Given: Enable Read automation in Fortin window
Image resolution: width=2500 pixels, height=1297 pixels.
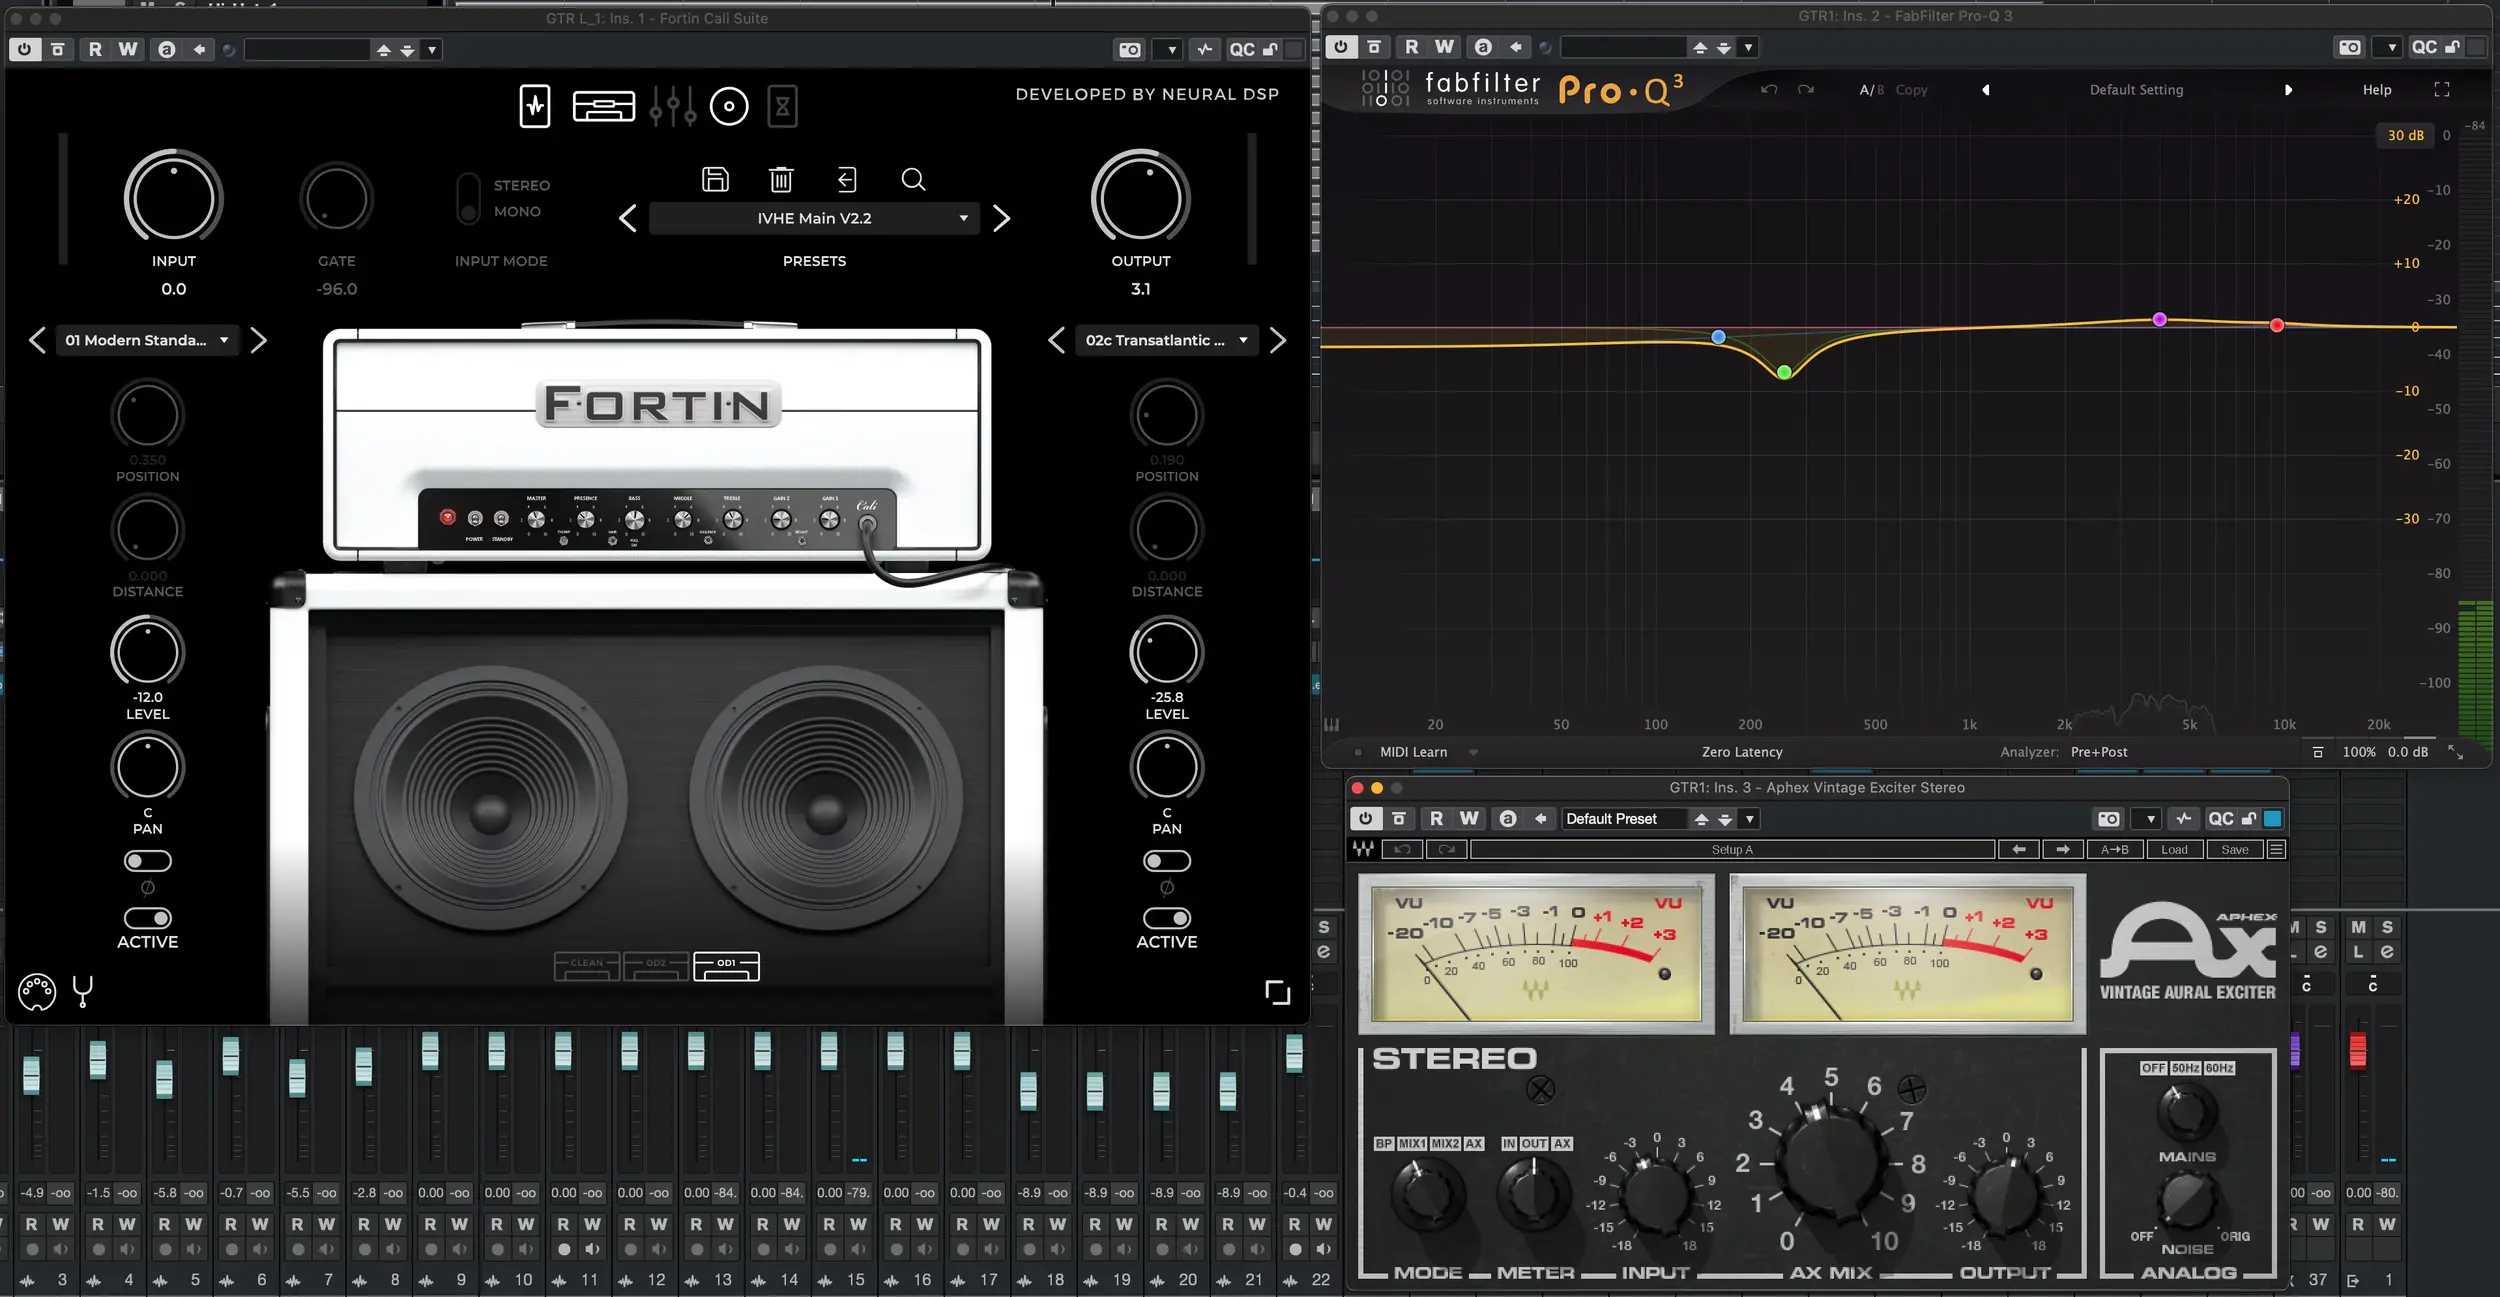Looking at the screenshot, I should (95, 49).
